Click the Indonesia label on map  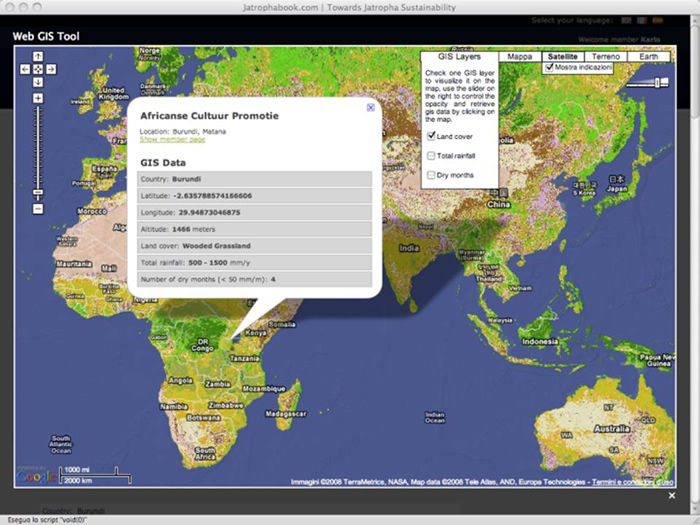coord(540,342)
